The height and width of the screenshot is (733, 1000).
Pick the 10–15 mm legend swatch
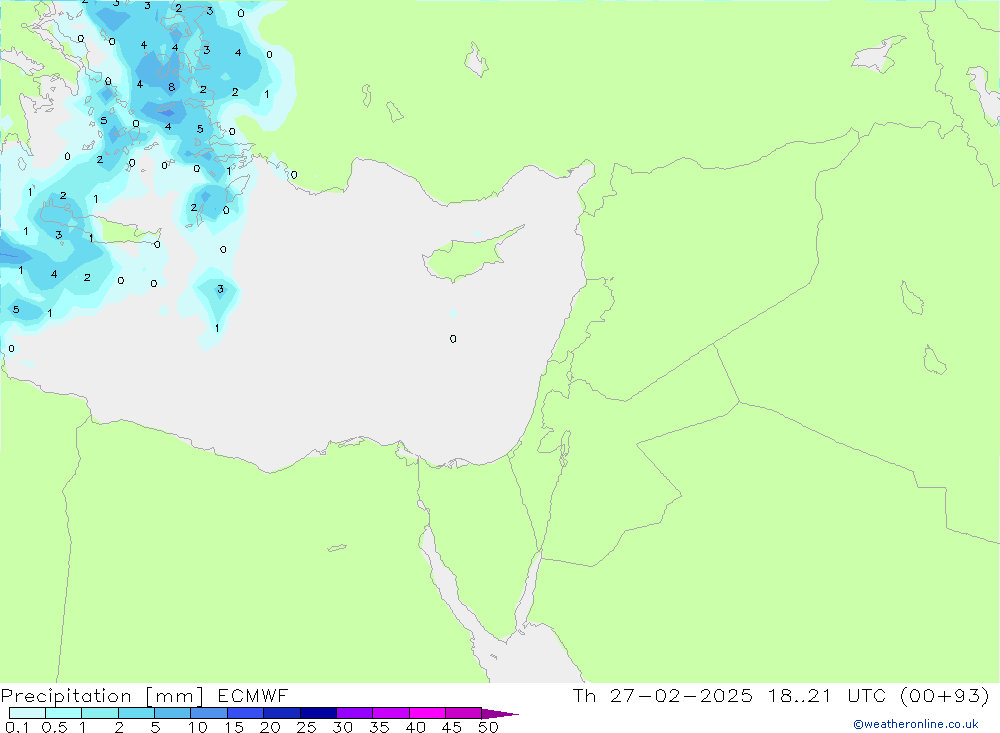coord(209,713)
